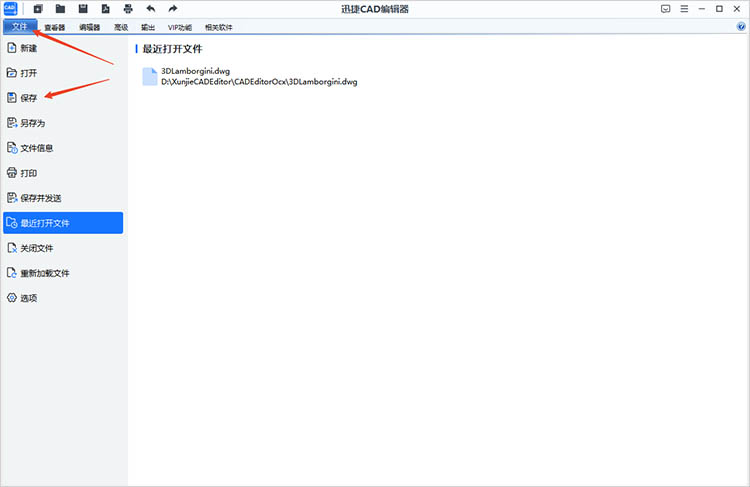Minimize the 迅捷CAD编辑器 window

click(702, 9)
